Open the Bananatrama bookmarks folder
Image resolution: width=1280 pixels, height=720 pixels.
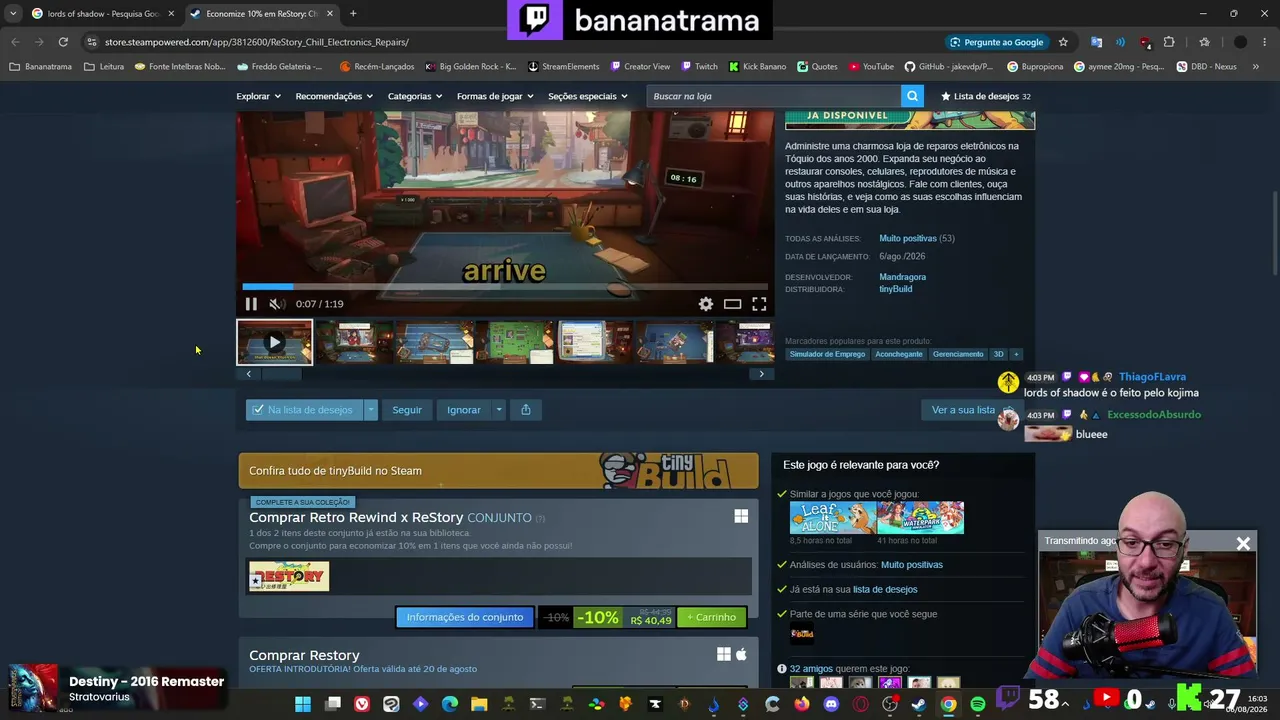click(40, 67)
